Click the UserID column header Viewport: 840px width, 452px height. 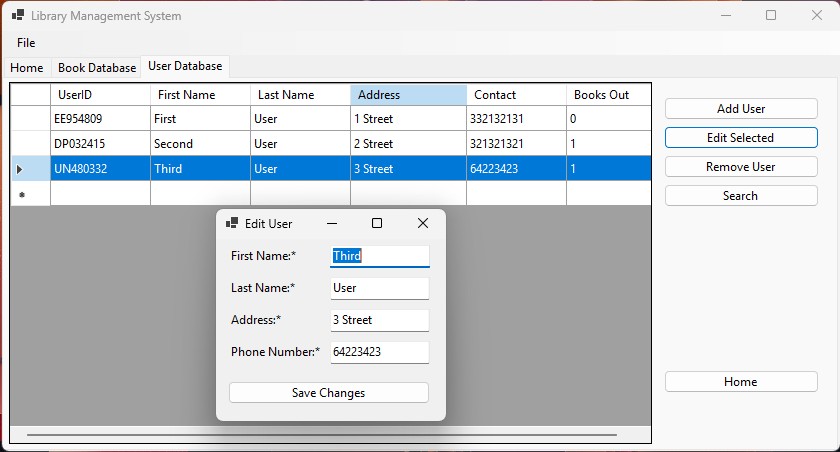coord(100,95)
